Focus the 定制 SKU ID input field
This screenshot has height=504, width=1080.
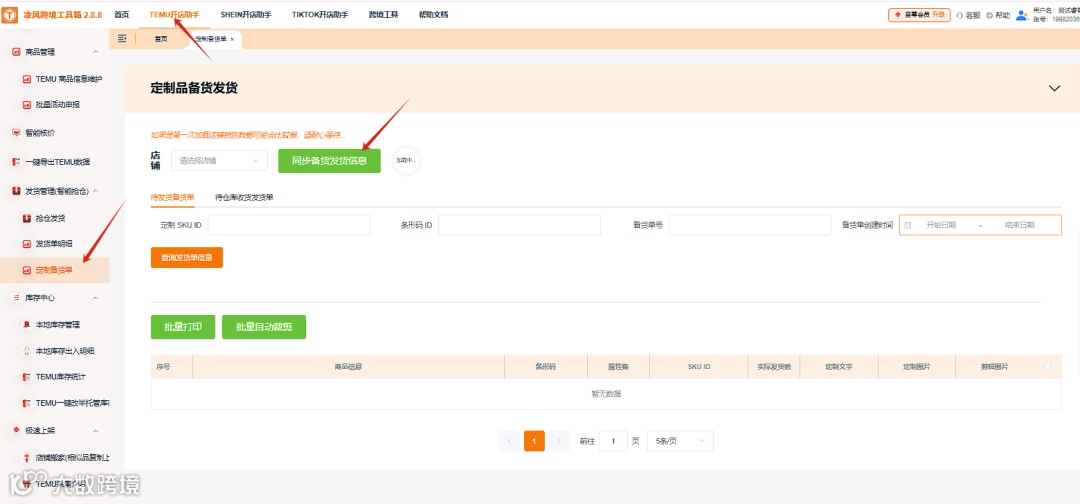(x=289, y=225)
